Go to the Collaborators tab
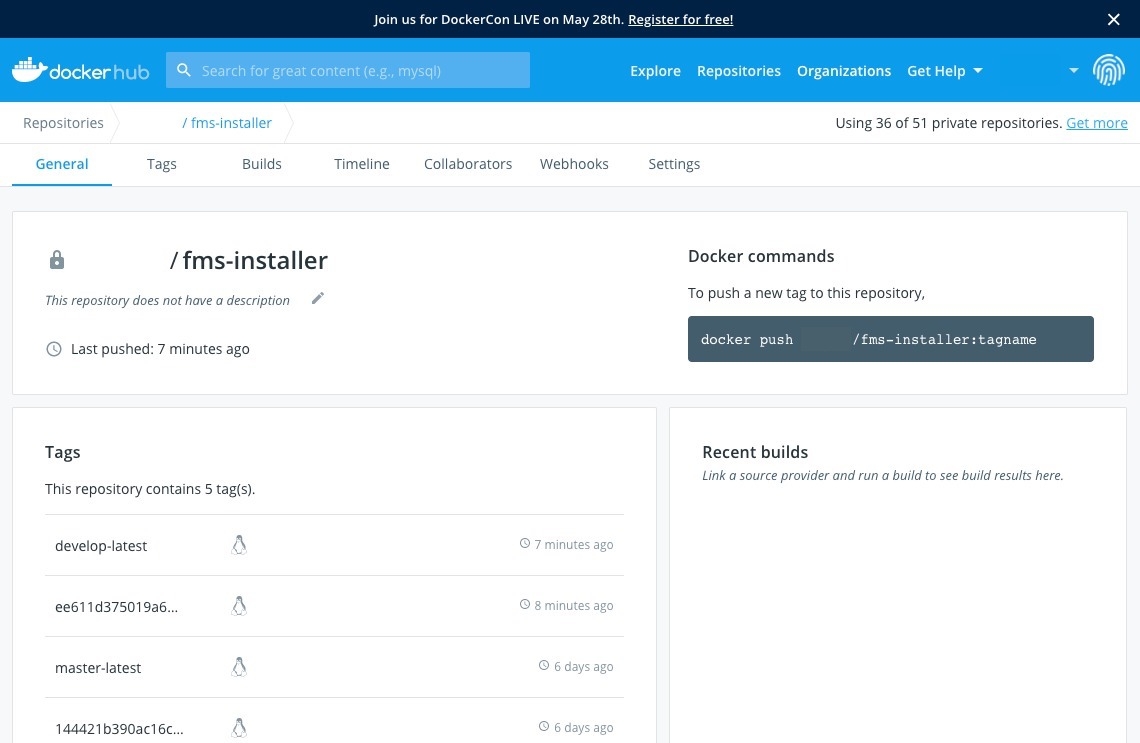The height and width of the screenshot is (743, 1140). click(x=468, y=164)
